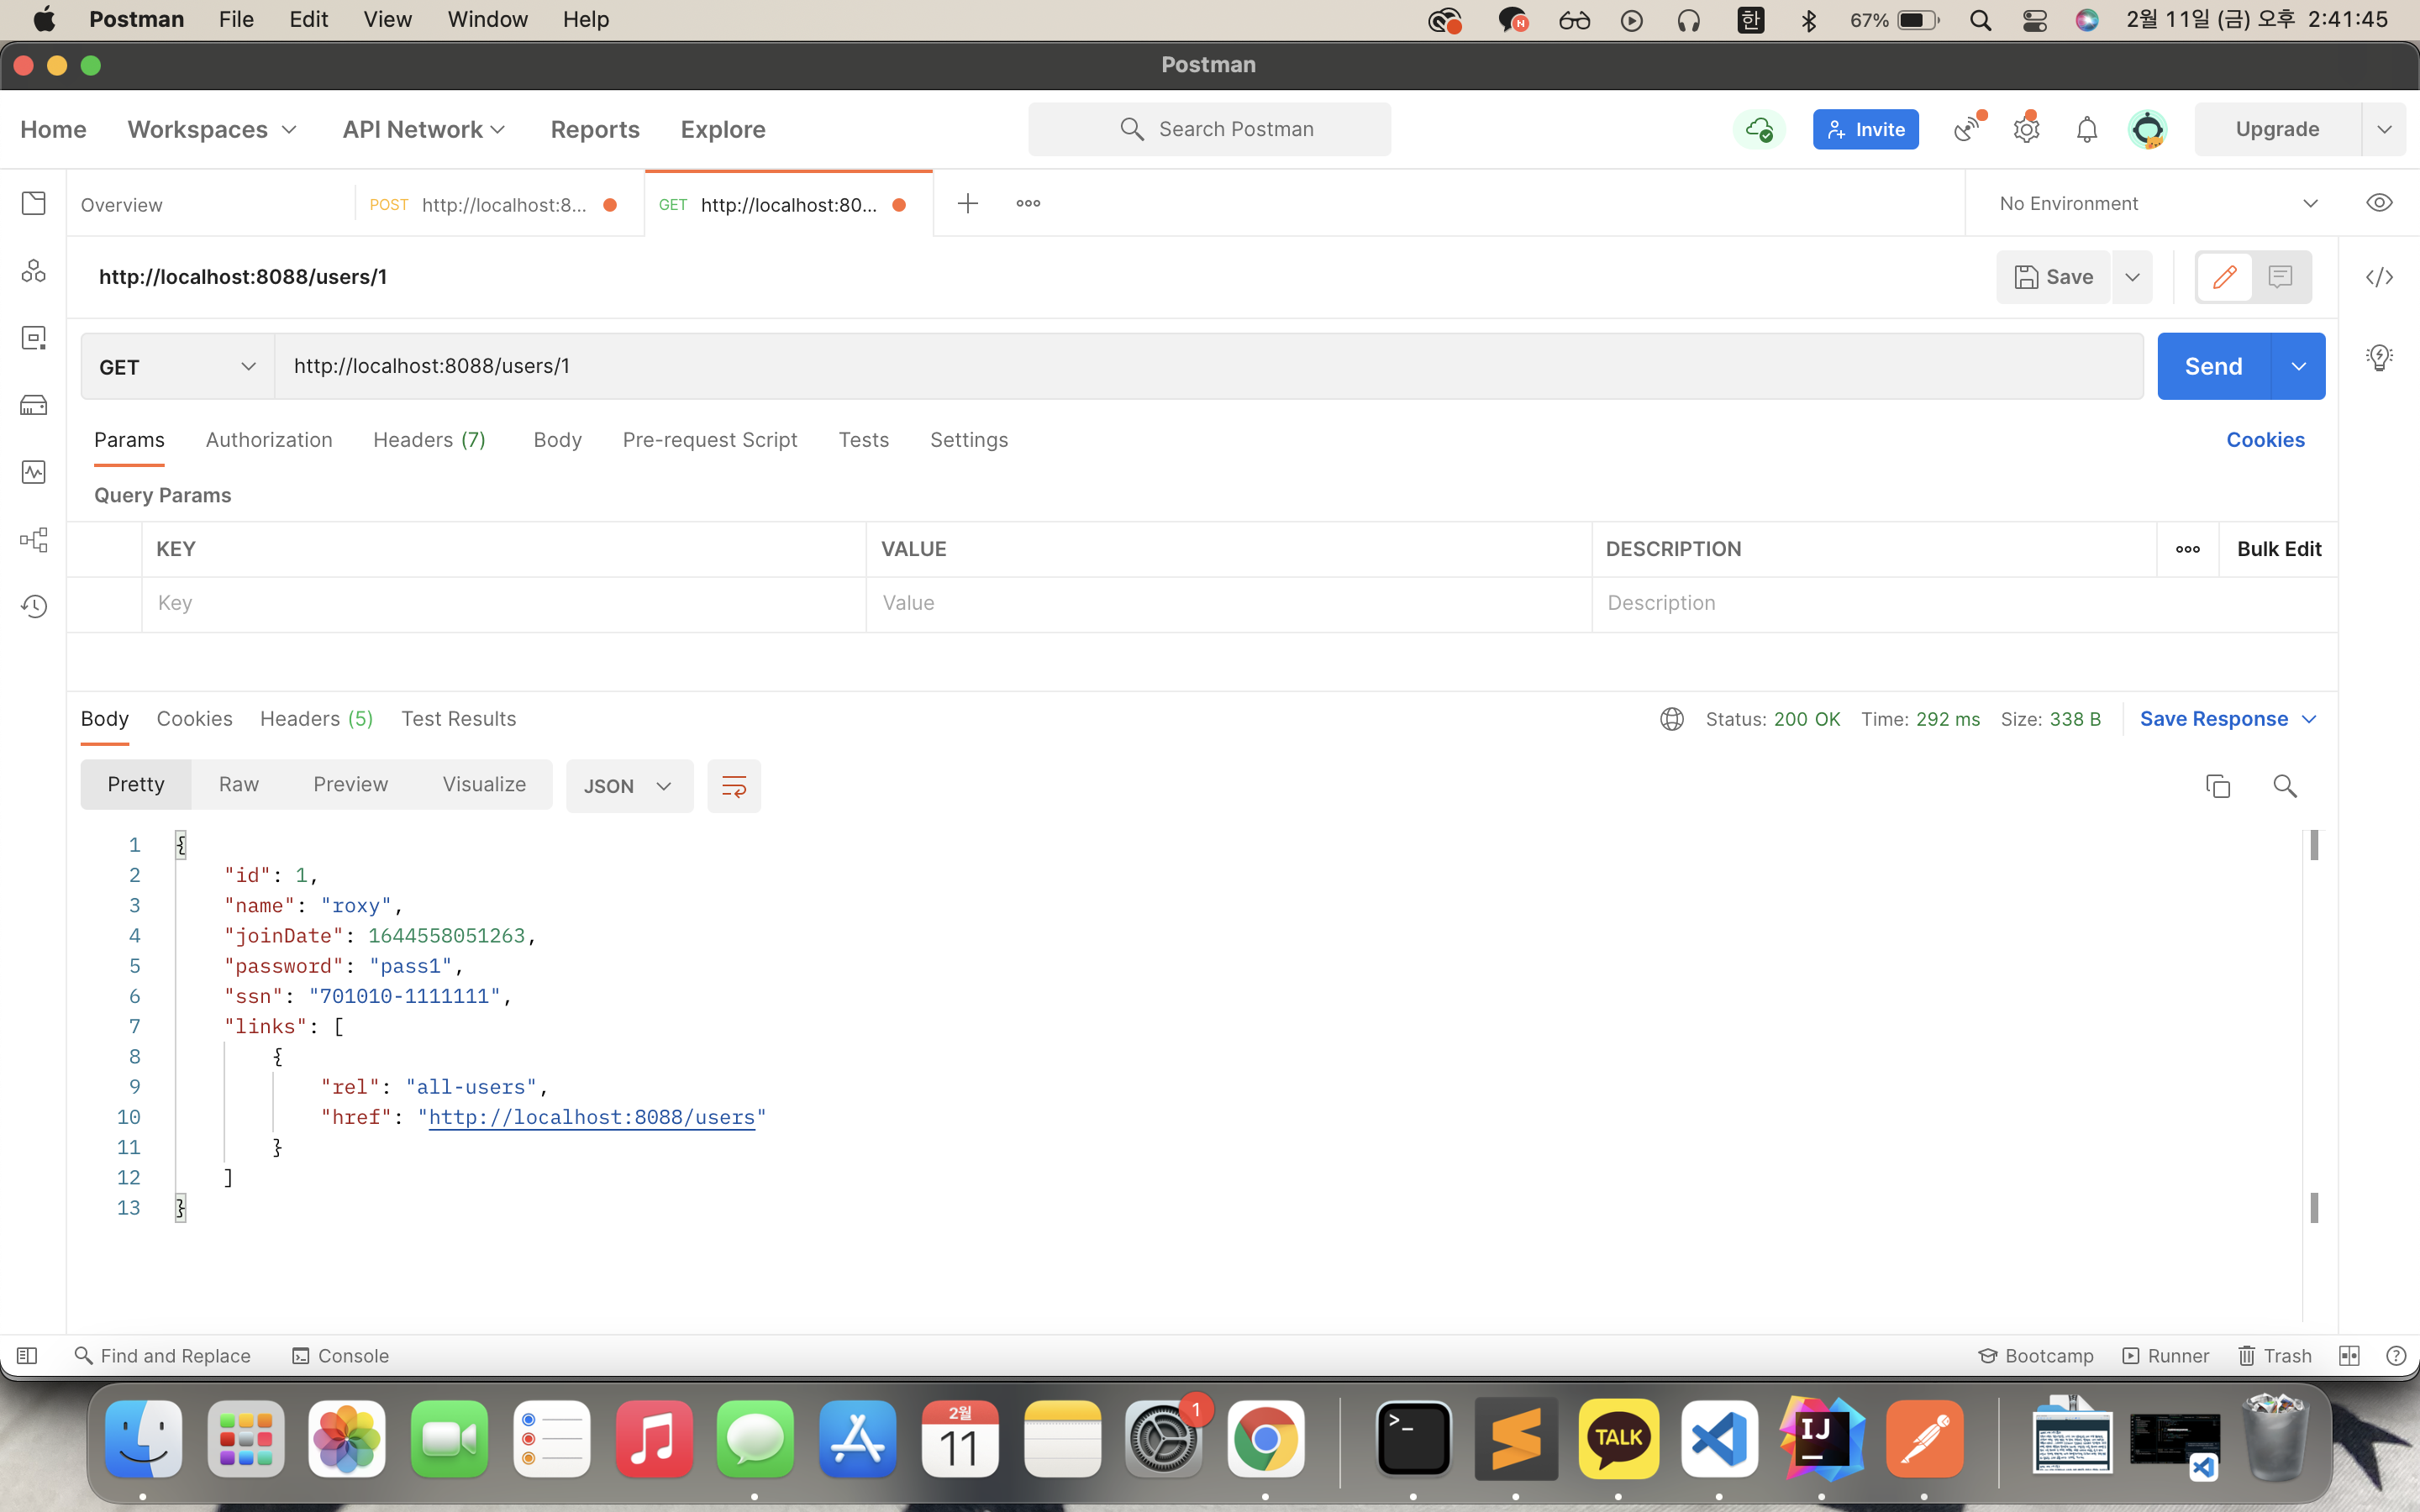
Task: Open the No Environment dropdown
Action: tap(2157, 203)
